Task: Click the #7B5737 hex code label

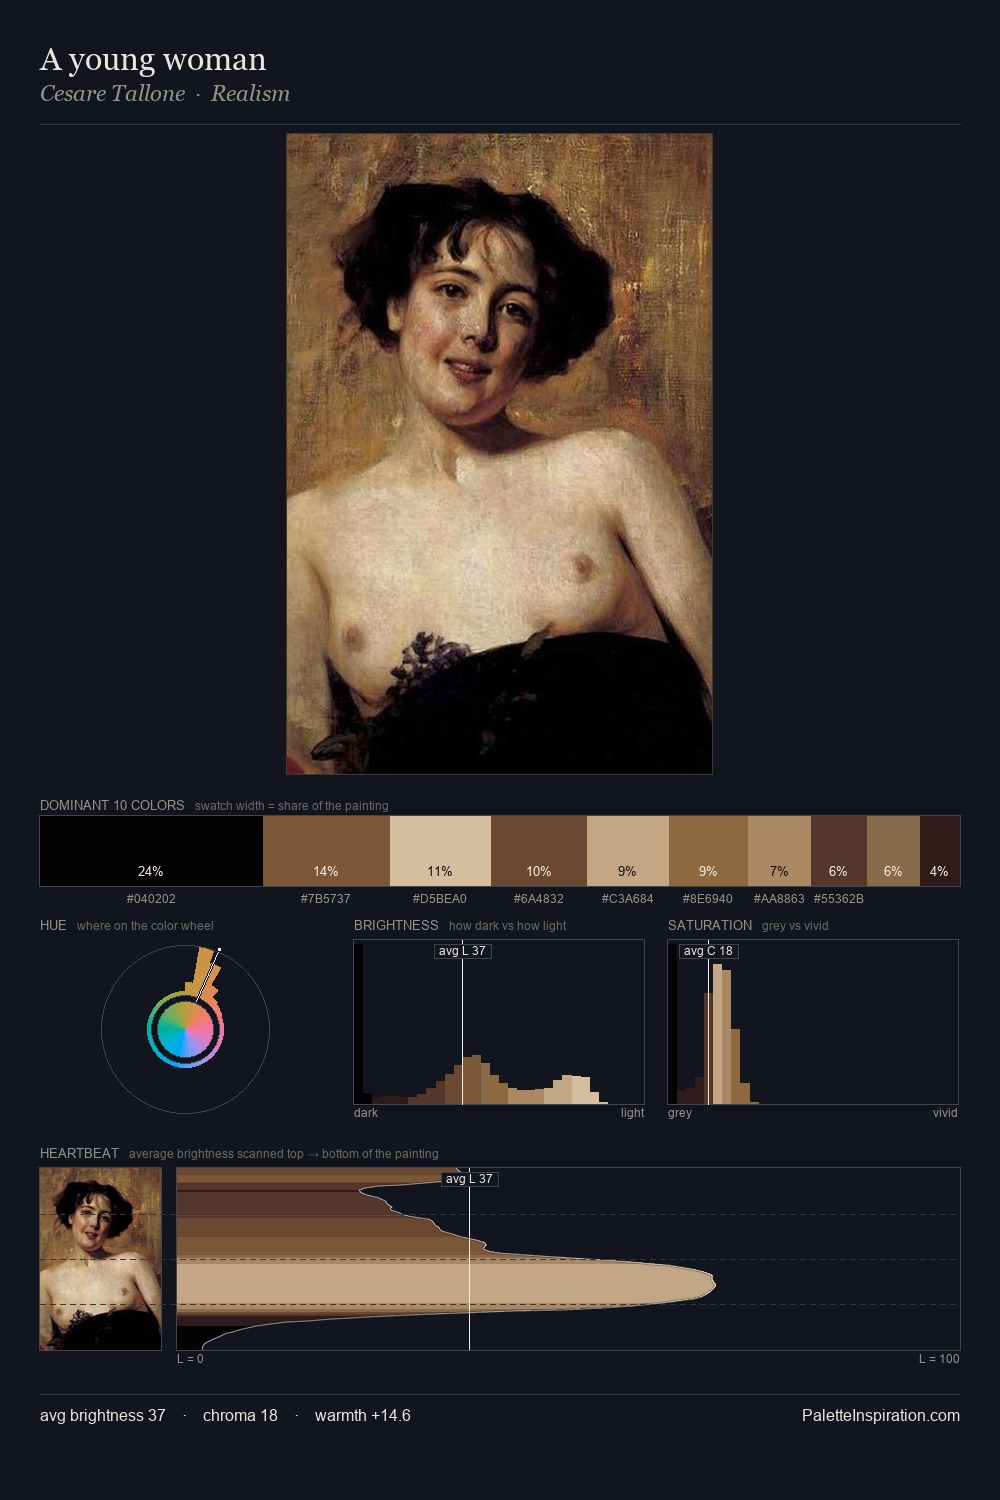Action: 326,899
